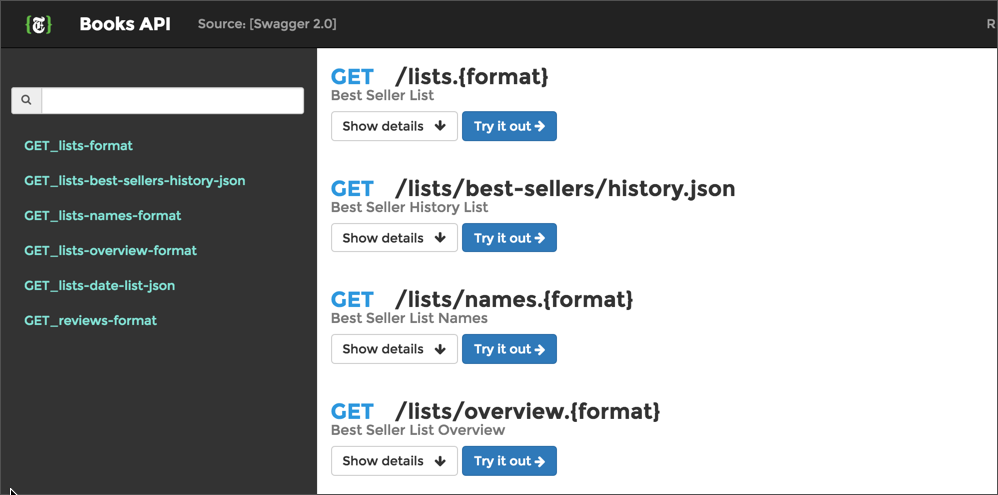Focus the sidebar search input field
Viewport: 998px width, 495px height.
coord(172,100)
